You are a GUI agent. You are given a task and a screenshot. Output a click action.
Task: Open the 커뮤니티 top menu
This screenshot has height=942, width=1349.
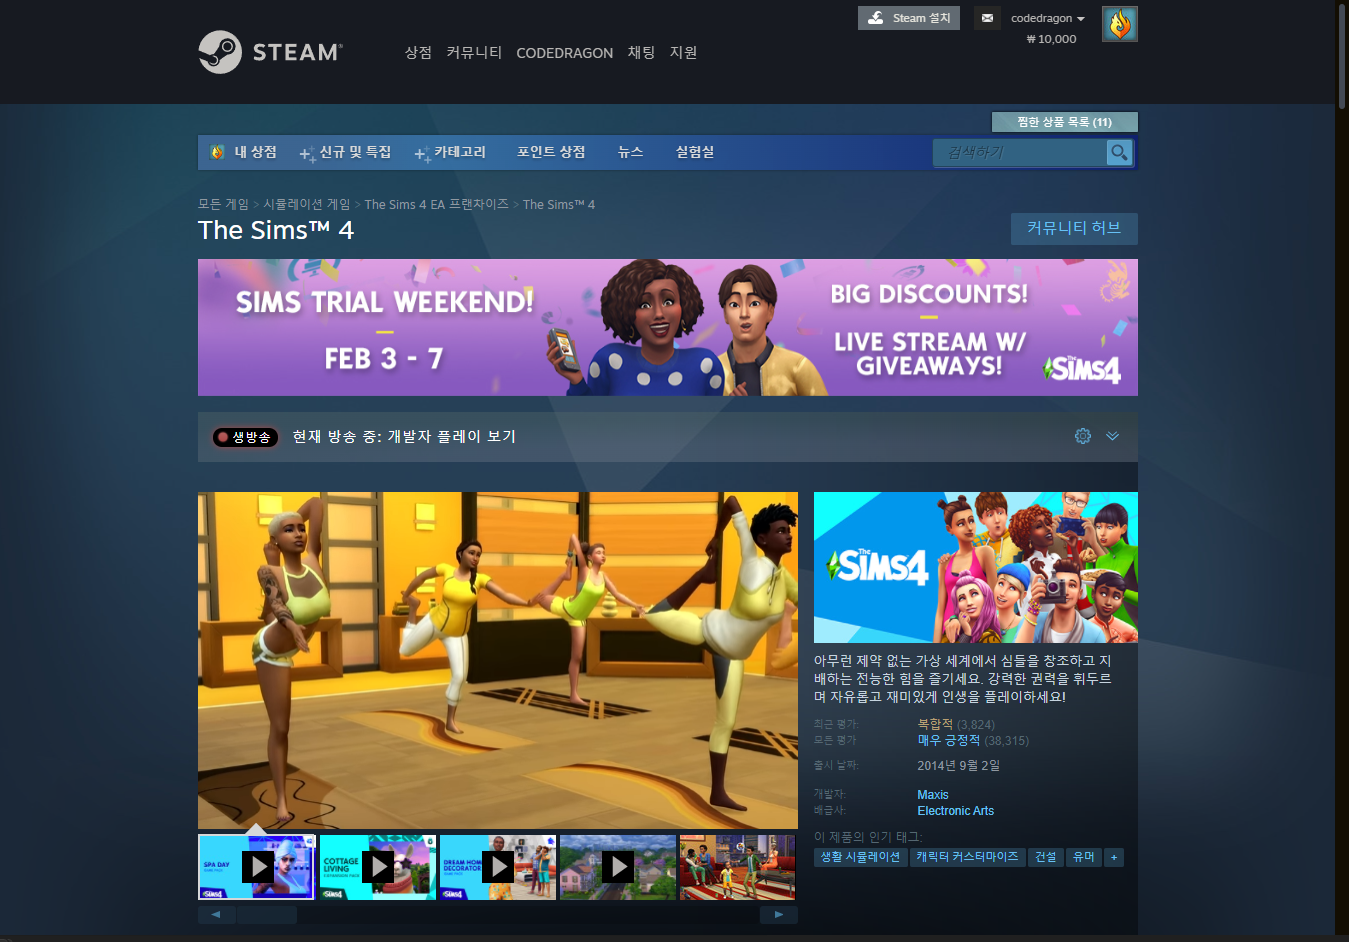point(474,52)
